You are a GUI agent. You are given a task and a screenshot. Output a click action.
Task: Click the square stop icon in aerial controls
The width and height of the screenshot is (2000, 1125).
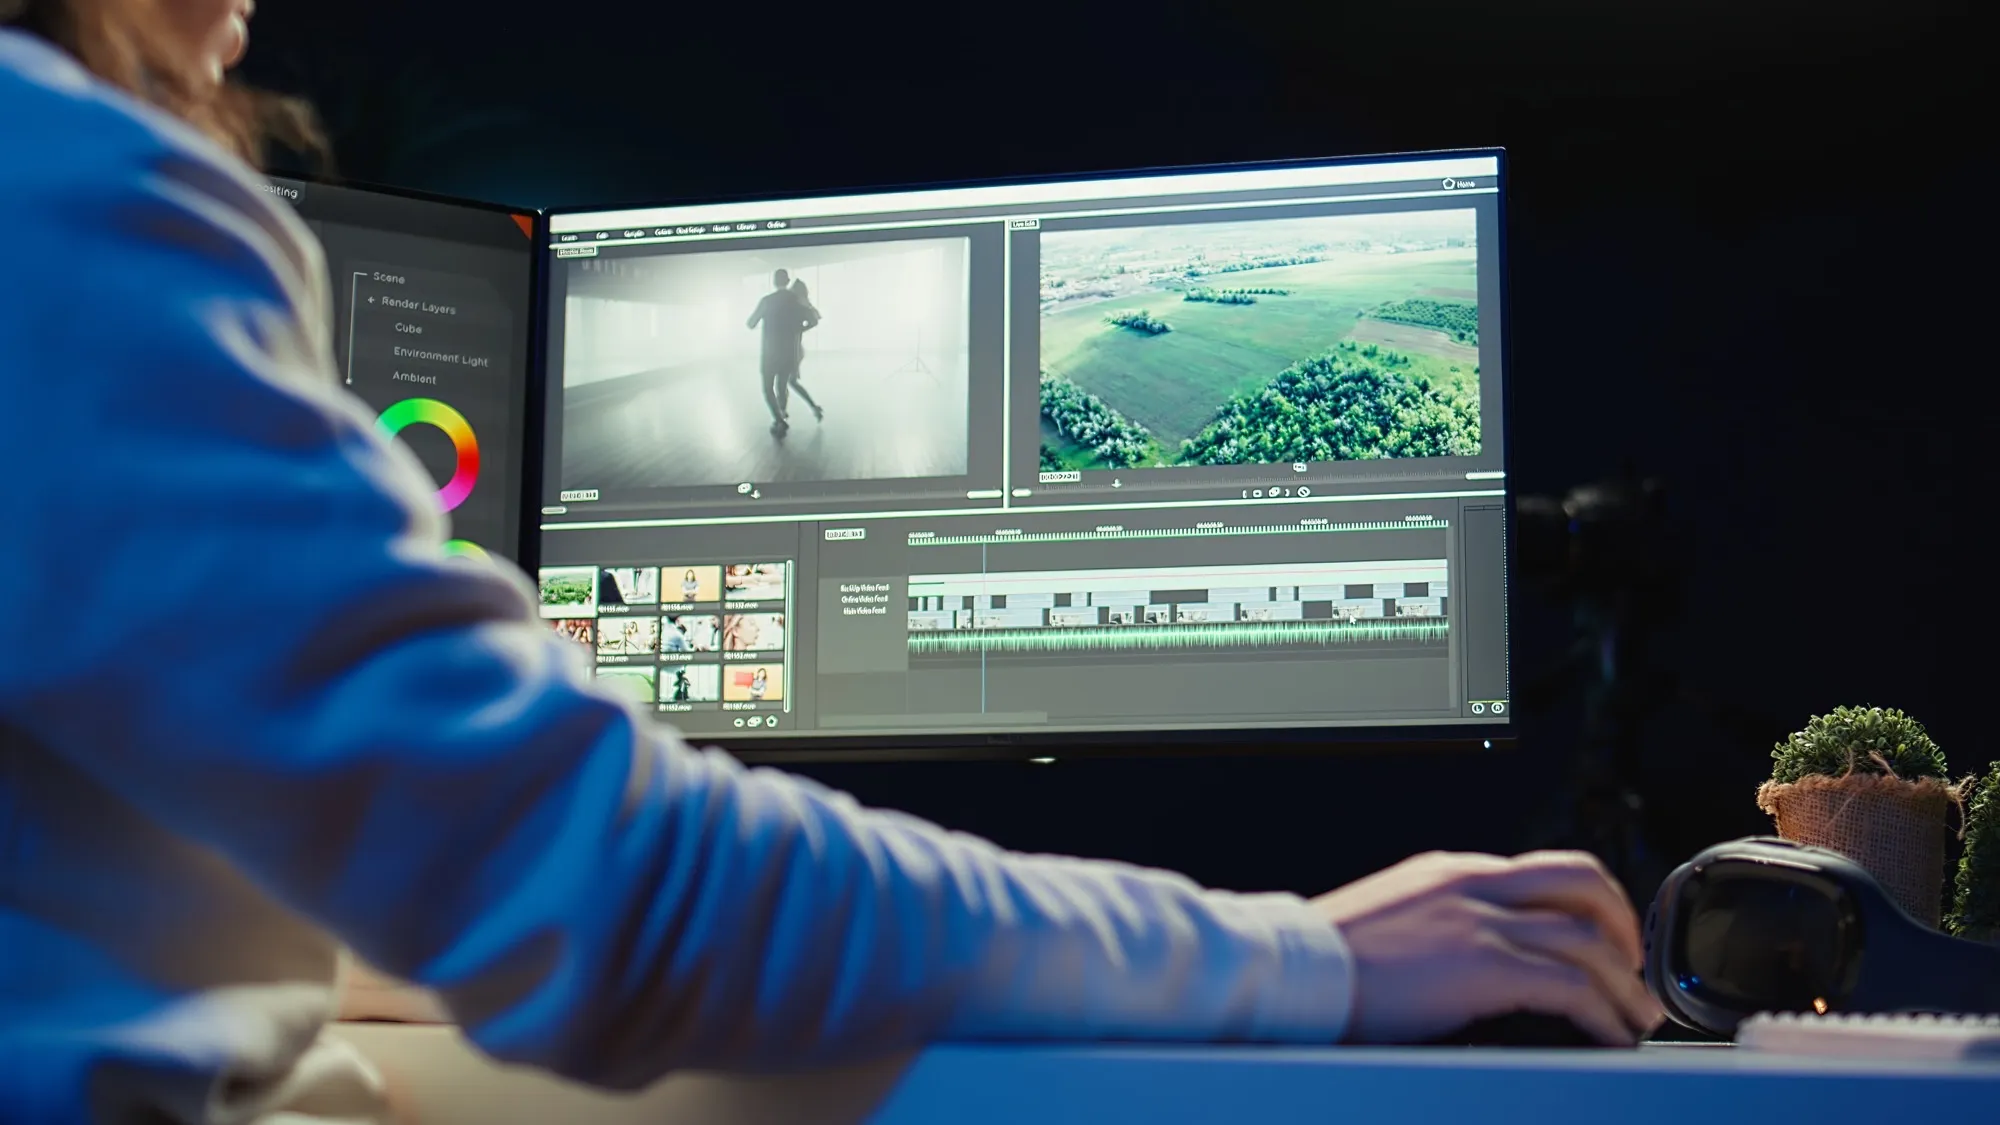tap(1257, 493)
